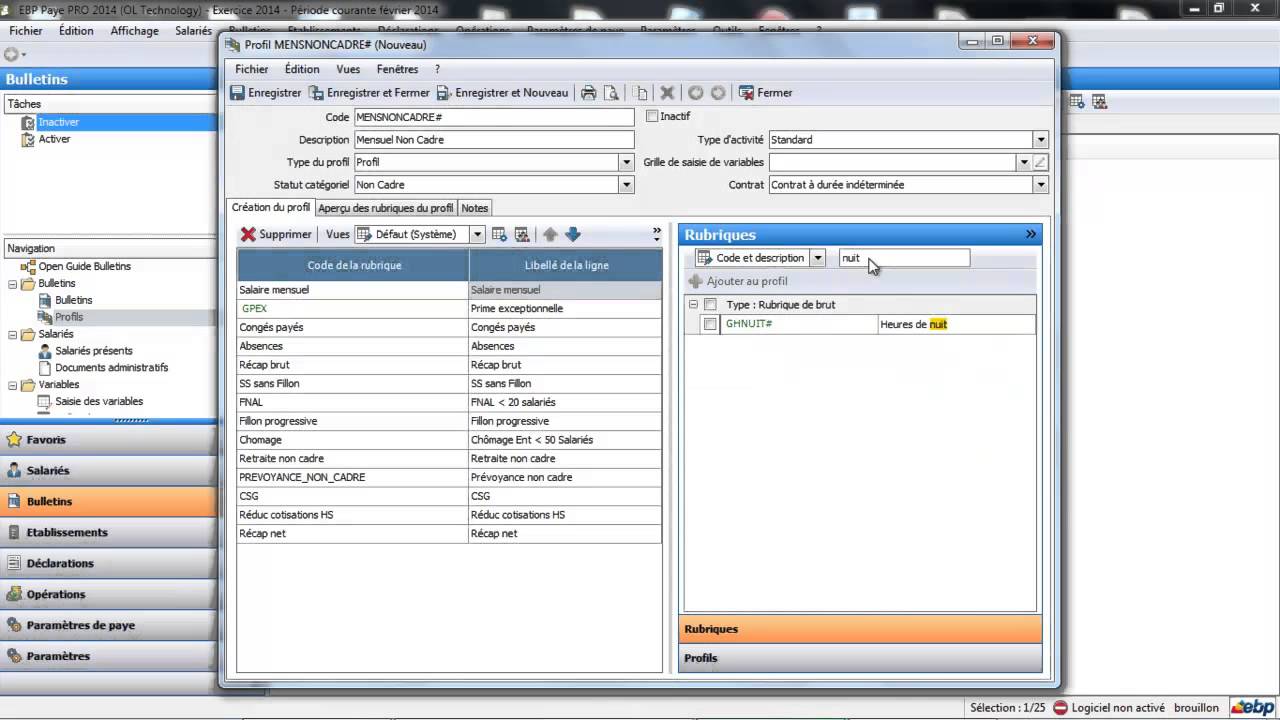Image resolution: width=1280 pixels, height=720 pixels.
Task: Click the Favoris star icon in sidebar
Action: [x=13, y=439]
